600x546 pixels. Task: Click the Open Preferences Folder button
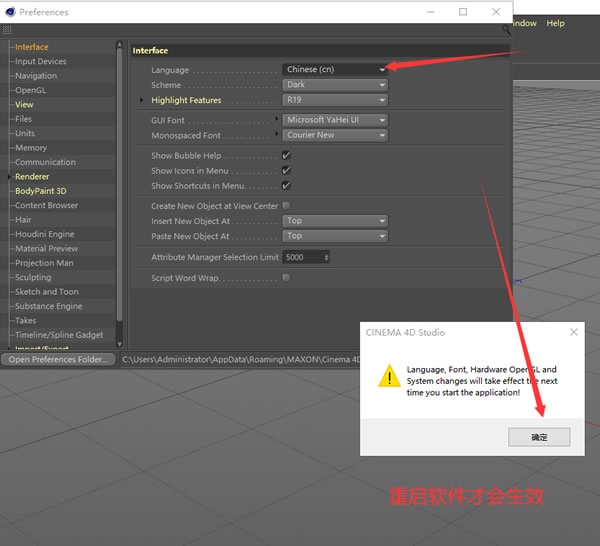coord(58,359)
